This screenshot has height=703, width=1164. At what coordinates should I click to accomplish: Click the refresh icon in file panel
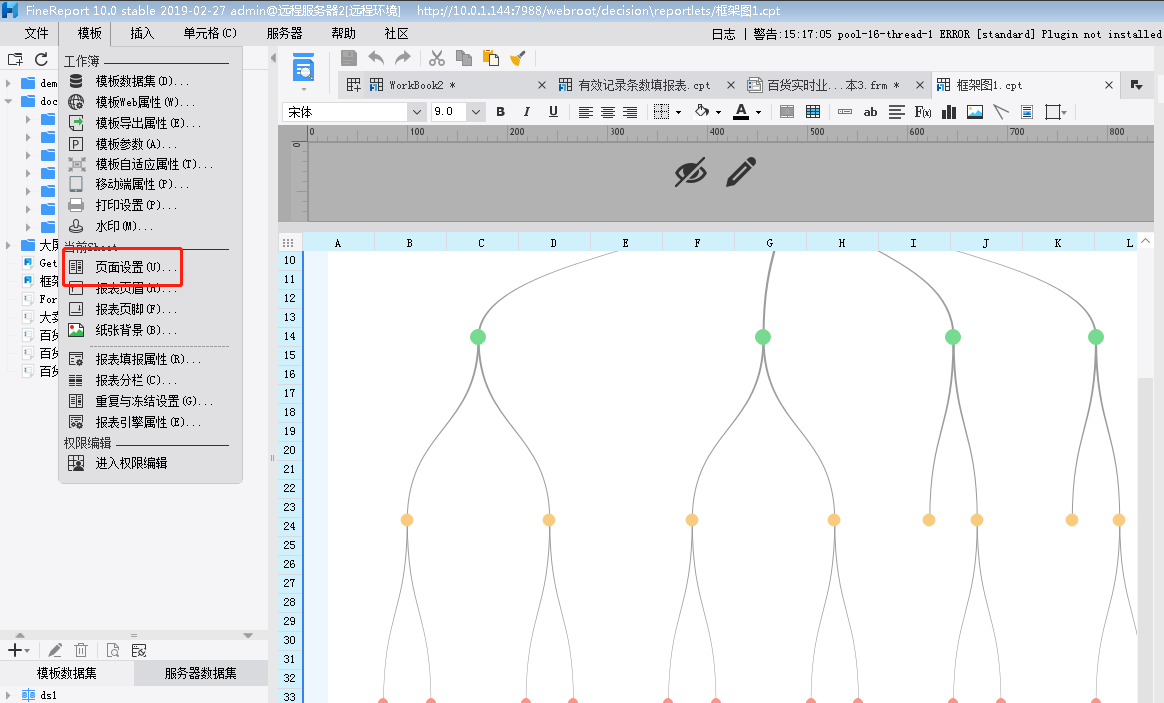point(42,59)
